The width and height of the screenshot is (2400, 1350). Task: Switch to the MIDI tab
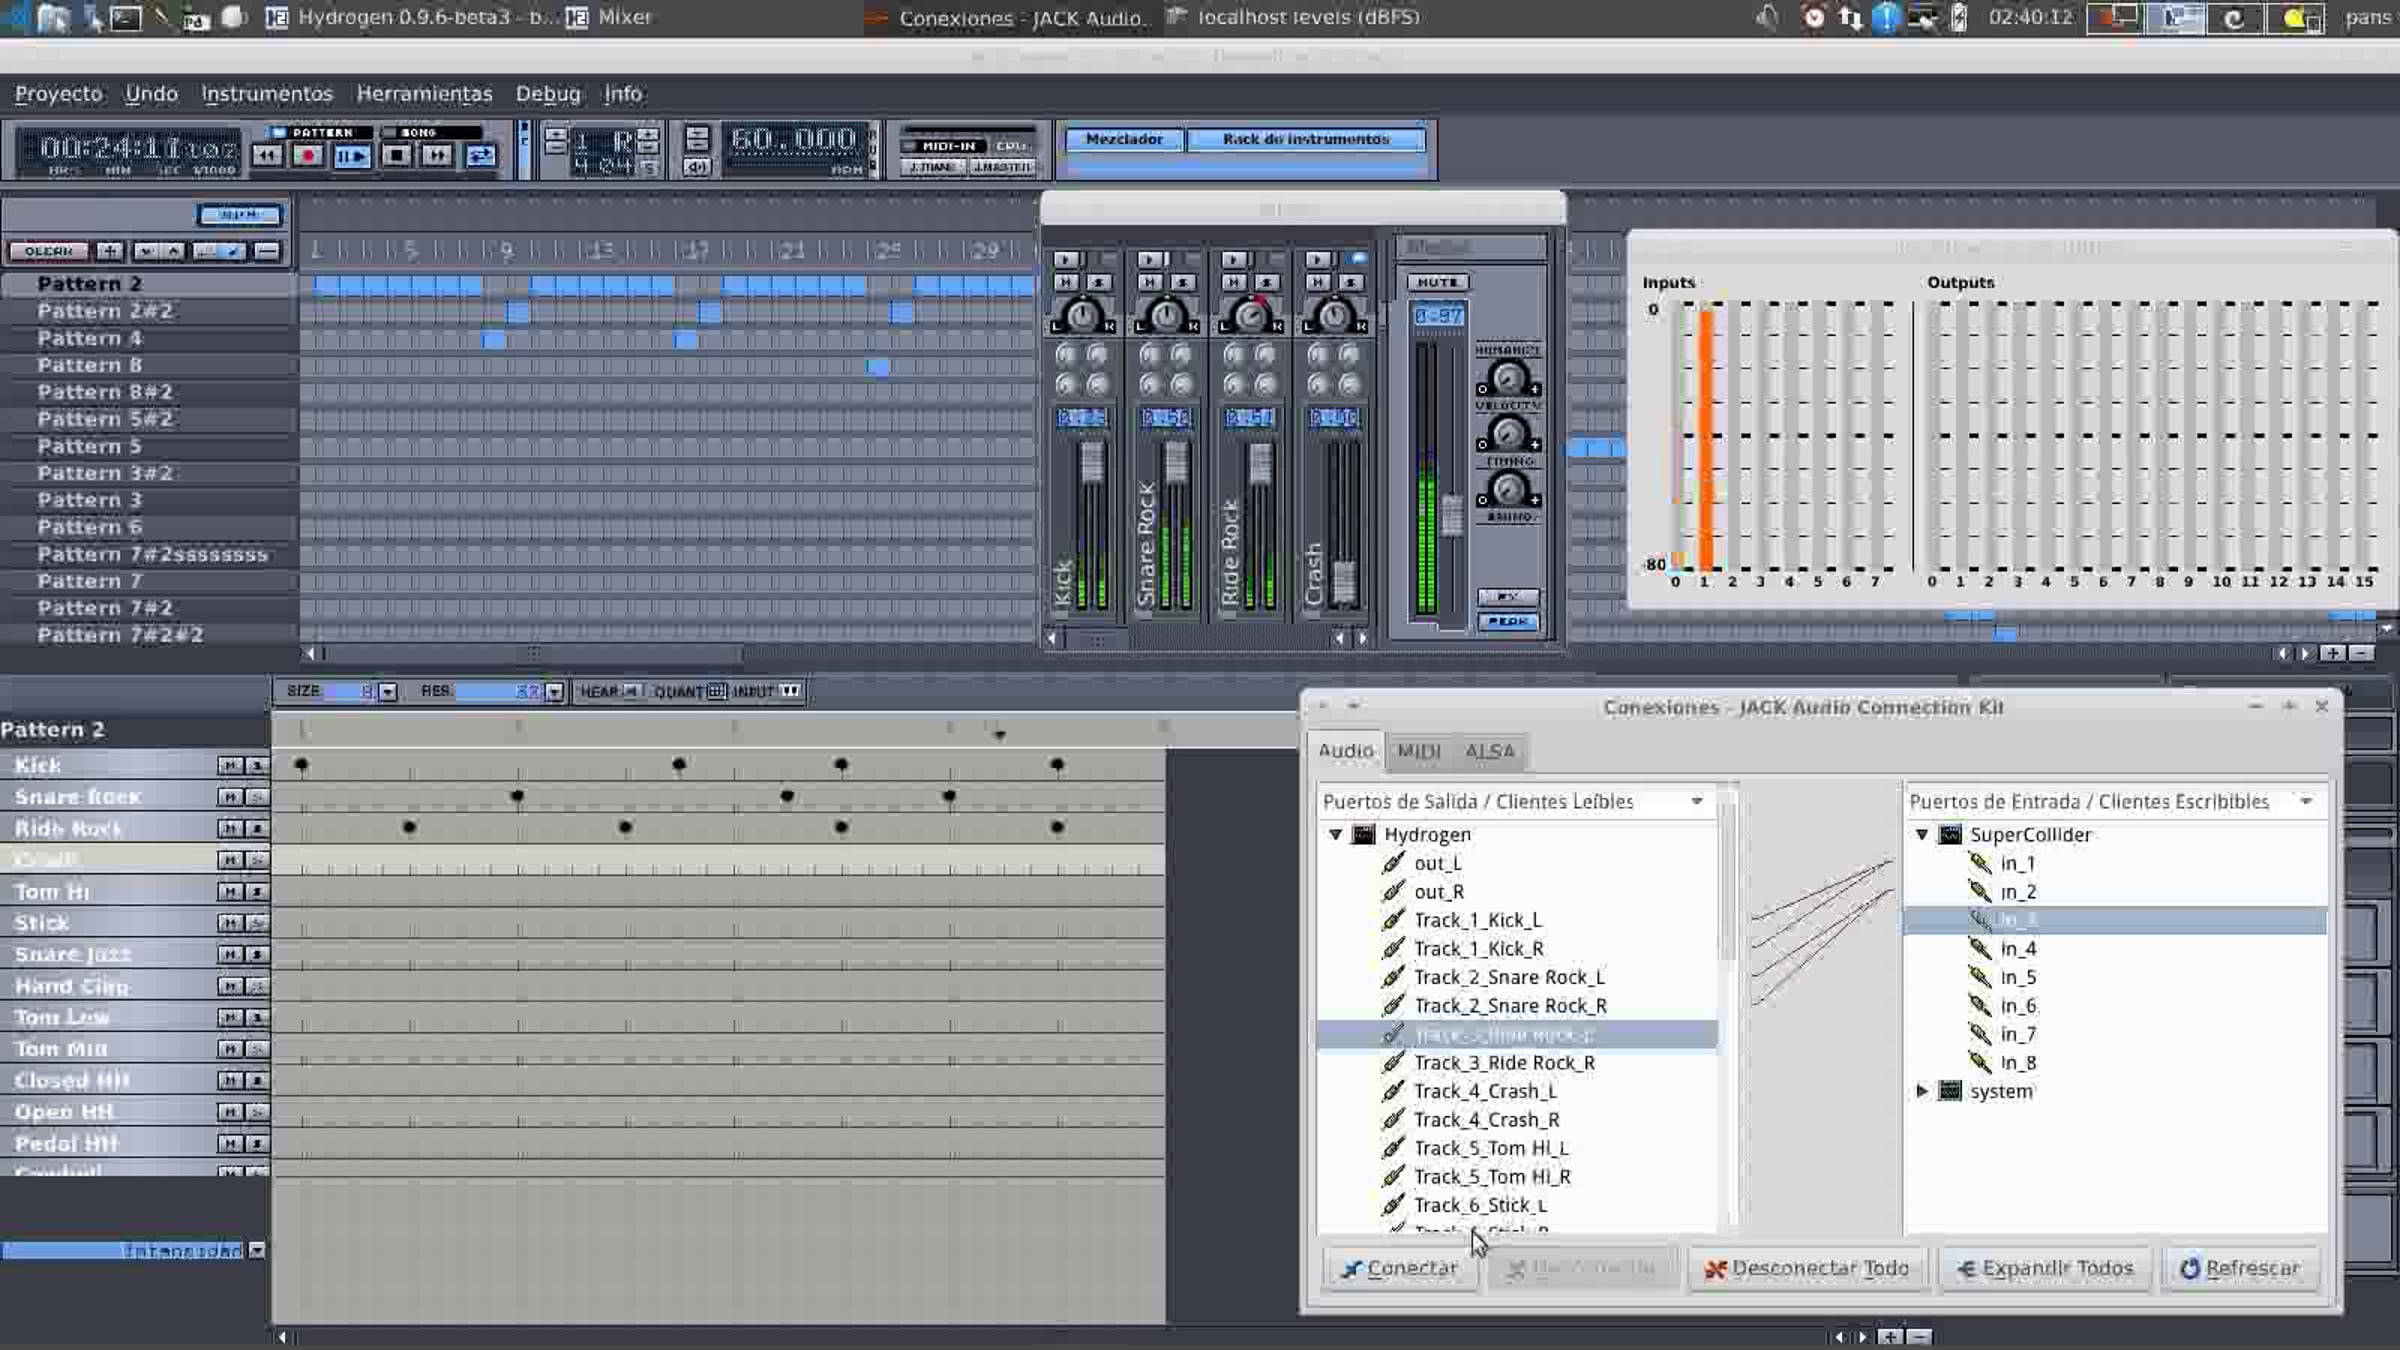(x=1418, y=751)
